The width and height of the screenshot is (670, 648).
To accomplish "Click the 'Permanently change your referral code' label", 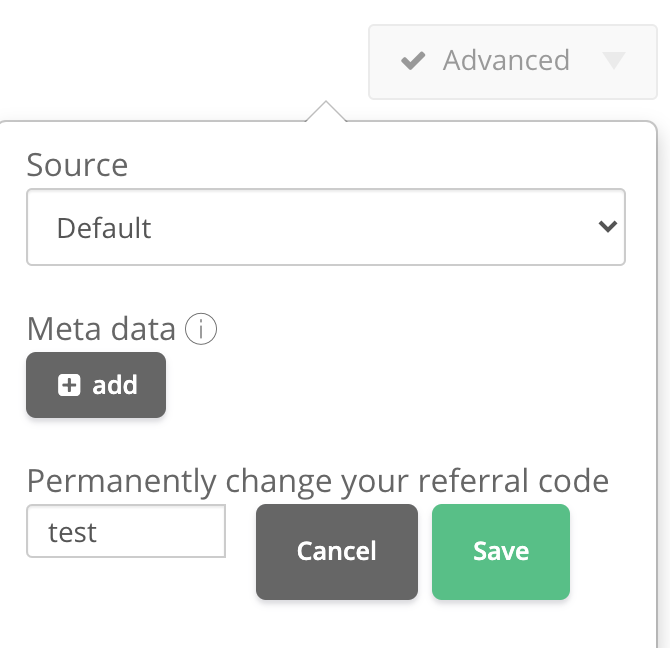I will (x=317, y=481).
